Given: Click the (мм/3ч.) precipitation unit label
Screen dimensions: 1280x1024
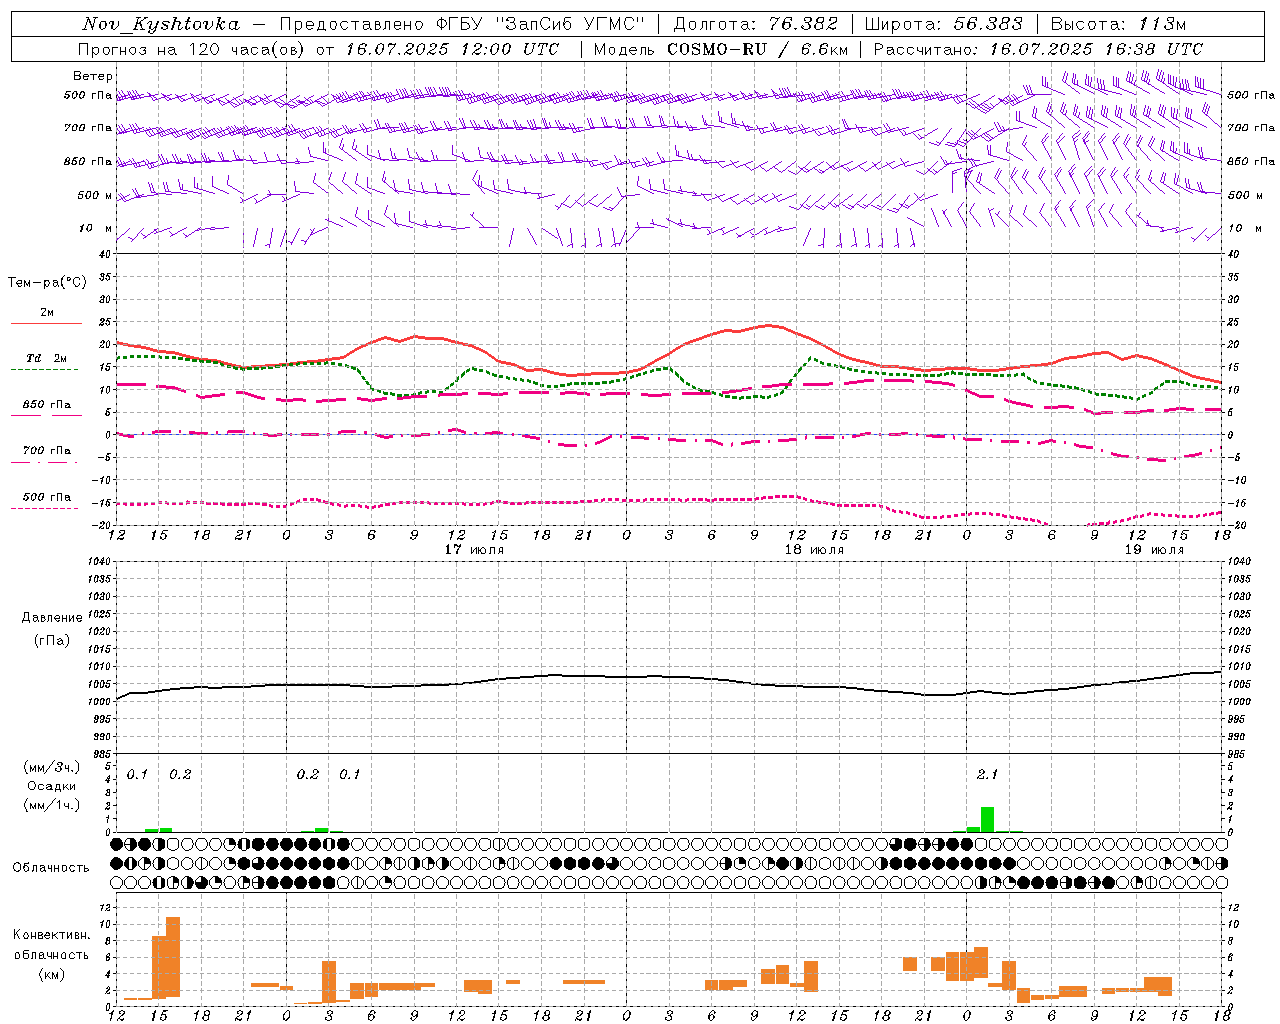Looking at the screenshot, I should [x=51, y=767].
